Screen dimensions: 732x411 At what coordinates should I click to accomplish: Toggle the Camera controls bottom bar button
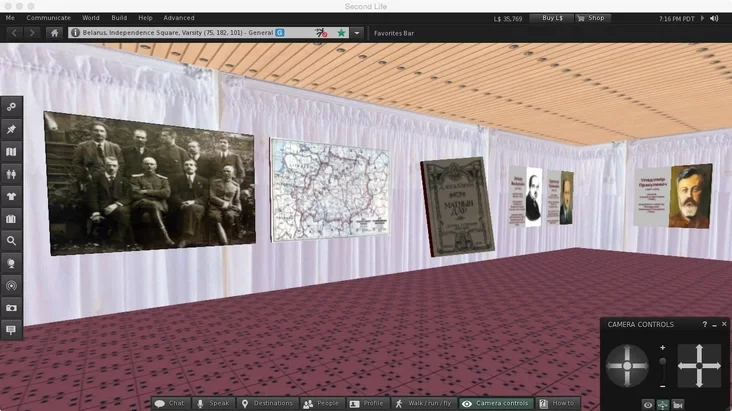[495, 404]
